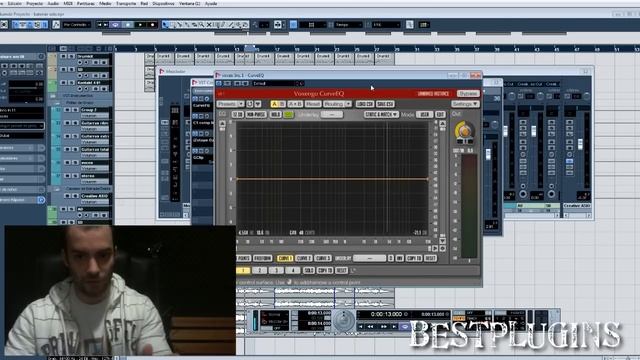Open the Edición menu
This screenshot has height=360, width=640.
coord(15,3)
